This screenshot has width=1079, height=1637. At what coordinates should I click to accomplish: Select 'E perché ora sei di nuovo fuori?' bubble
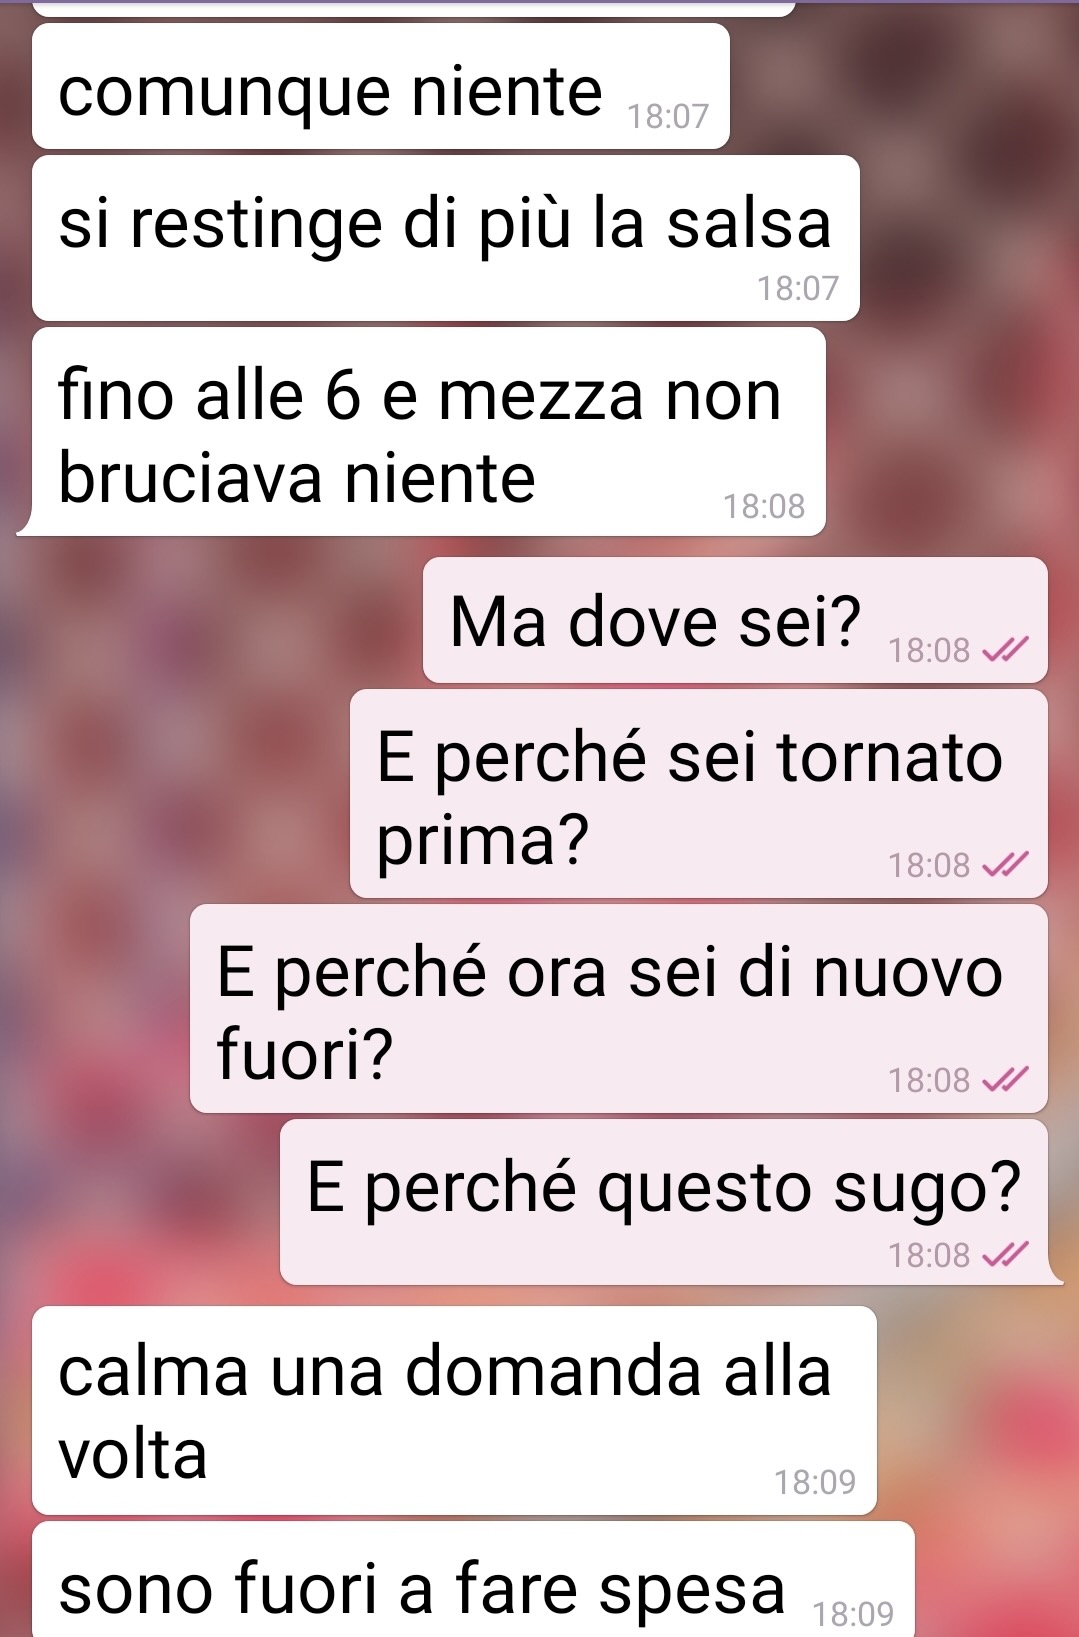tap(618, 1009)
